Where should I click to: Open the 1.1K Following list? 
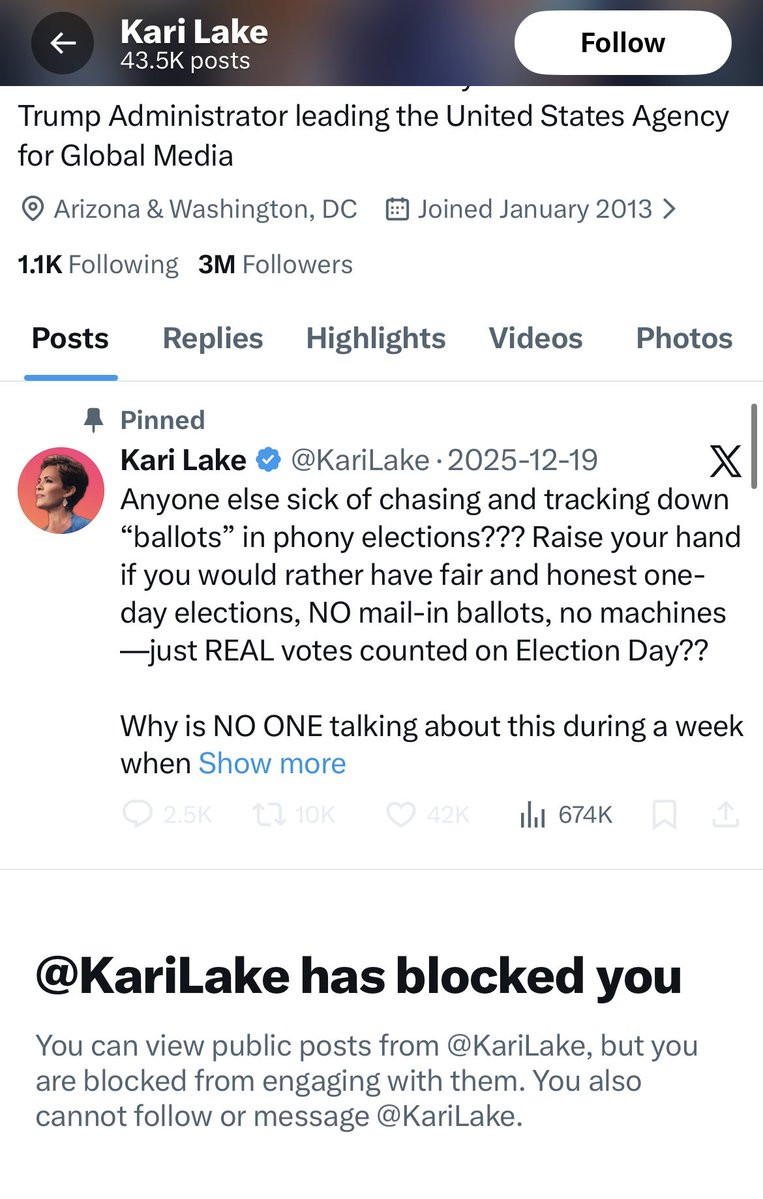97,264
